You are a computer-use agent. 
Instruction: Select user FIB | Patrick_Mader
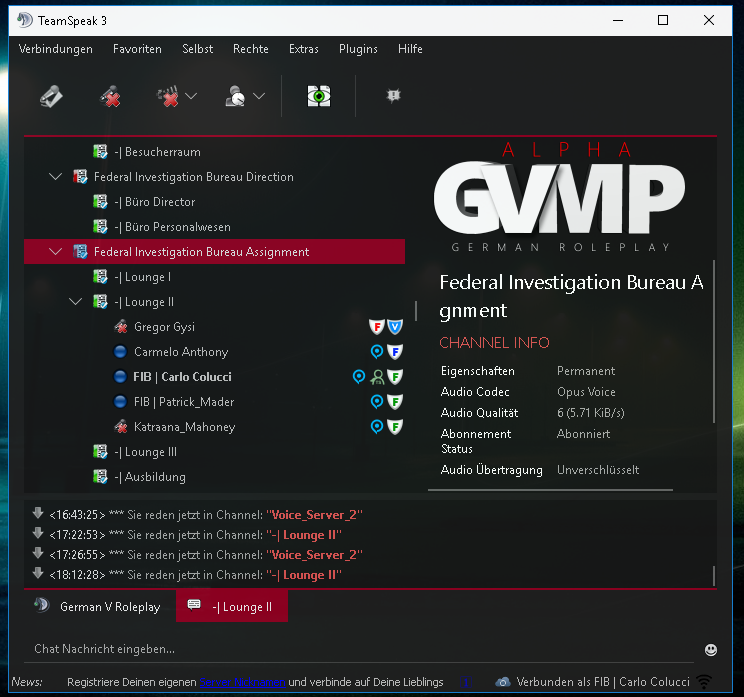pos(184,402)
